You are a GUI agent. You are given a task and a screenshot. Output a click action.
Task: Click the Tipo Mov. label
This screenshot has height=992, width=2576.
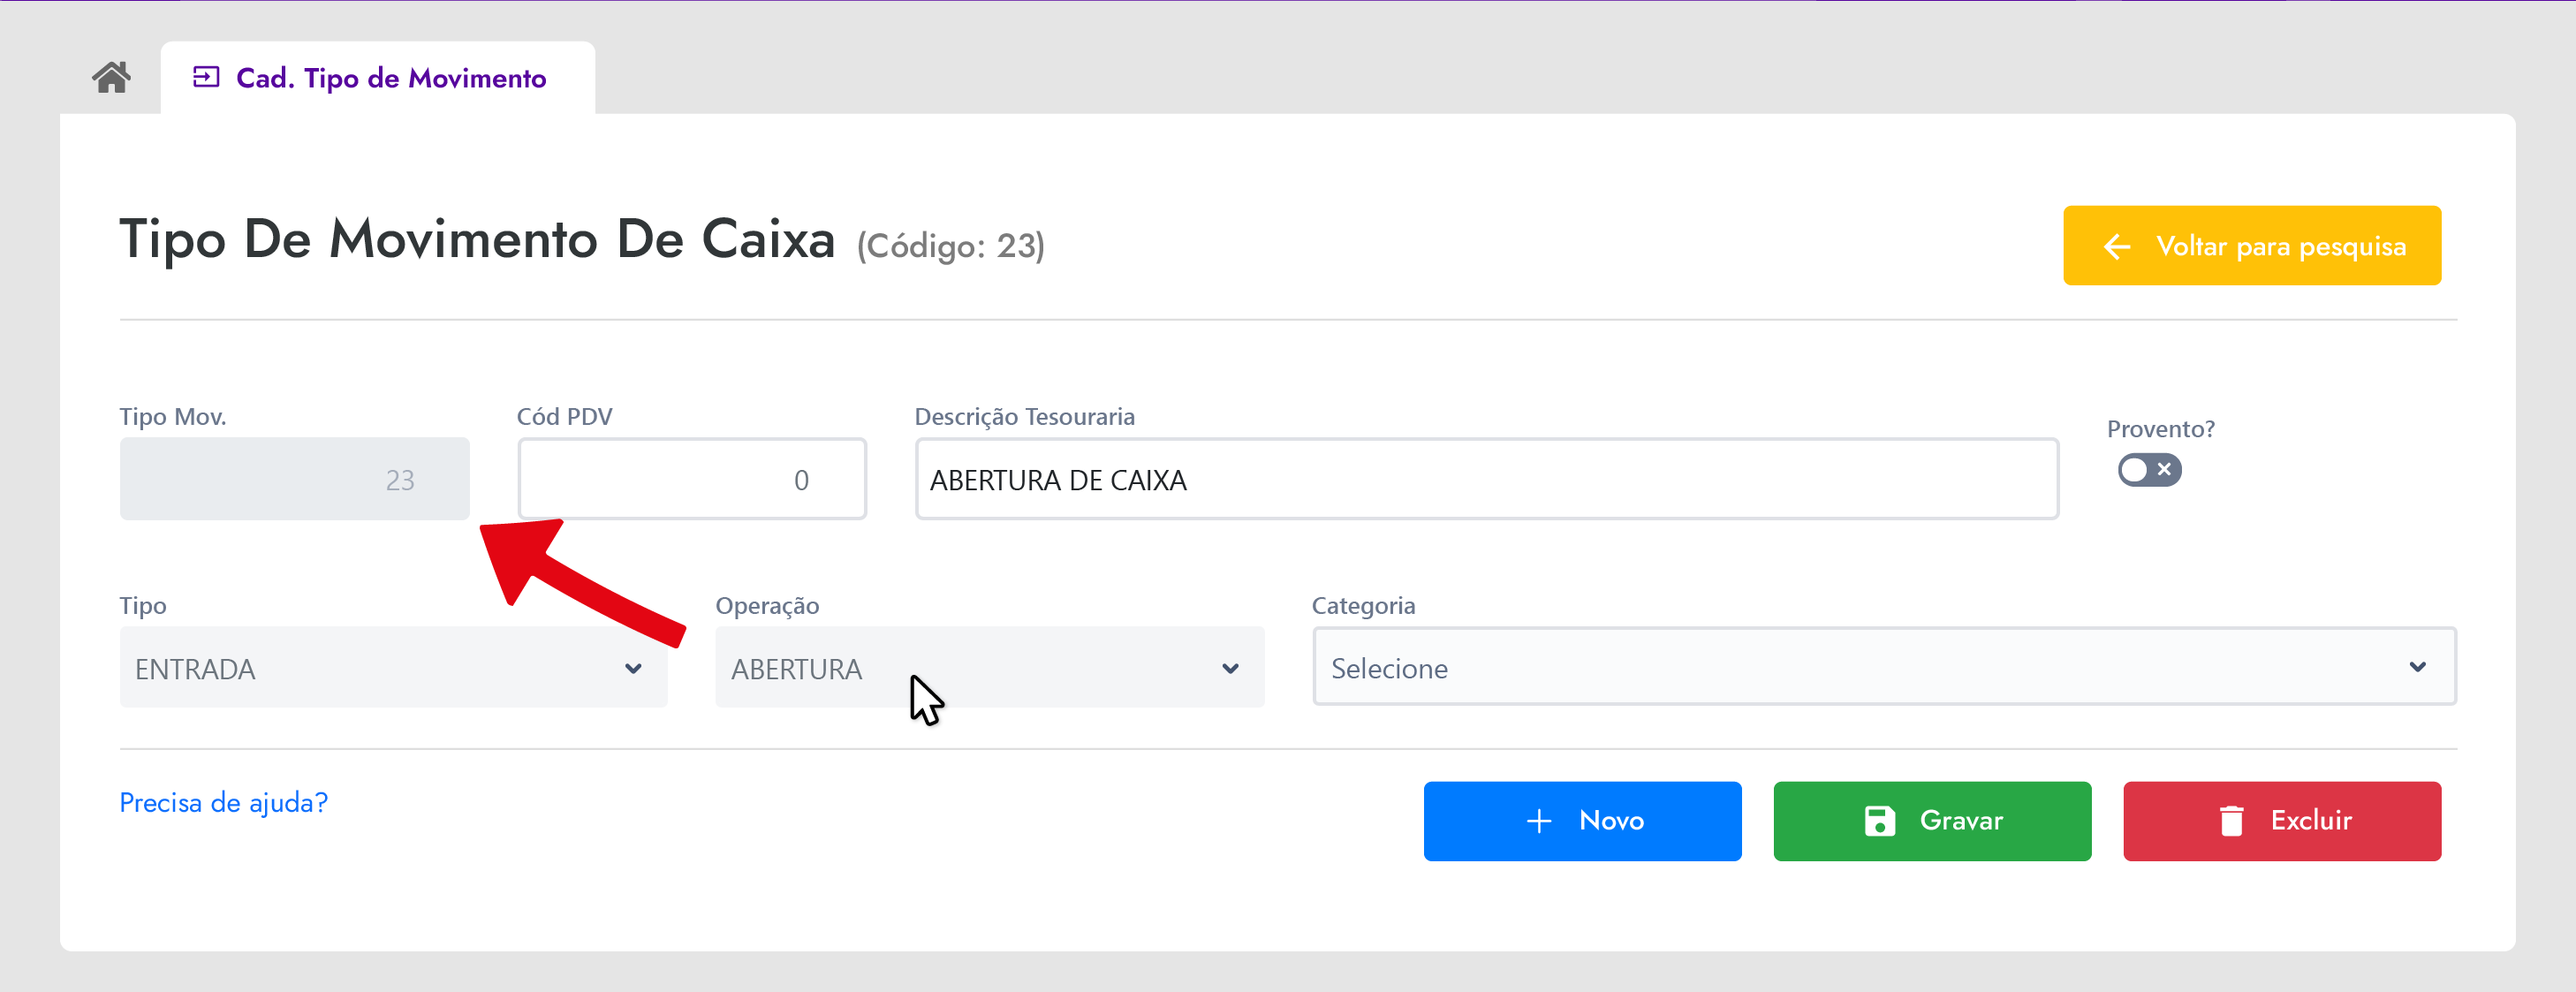(173, 416)
